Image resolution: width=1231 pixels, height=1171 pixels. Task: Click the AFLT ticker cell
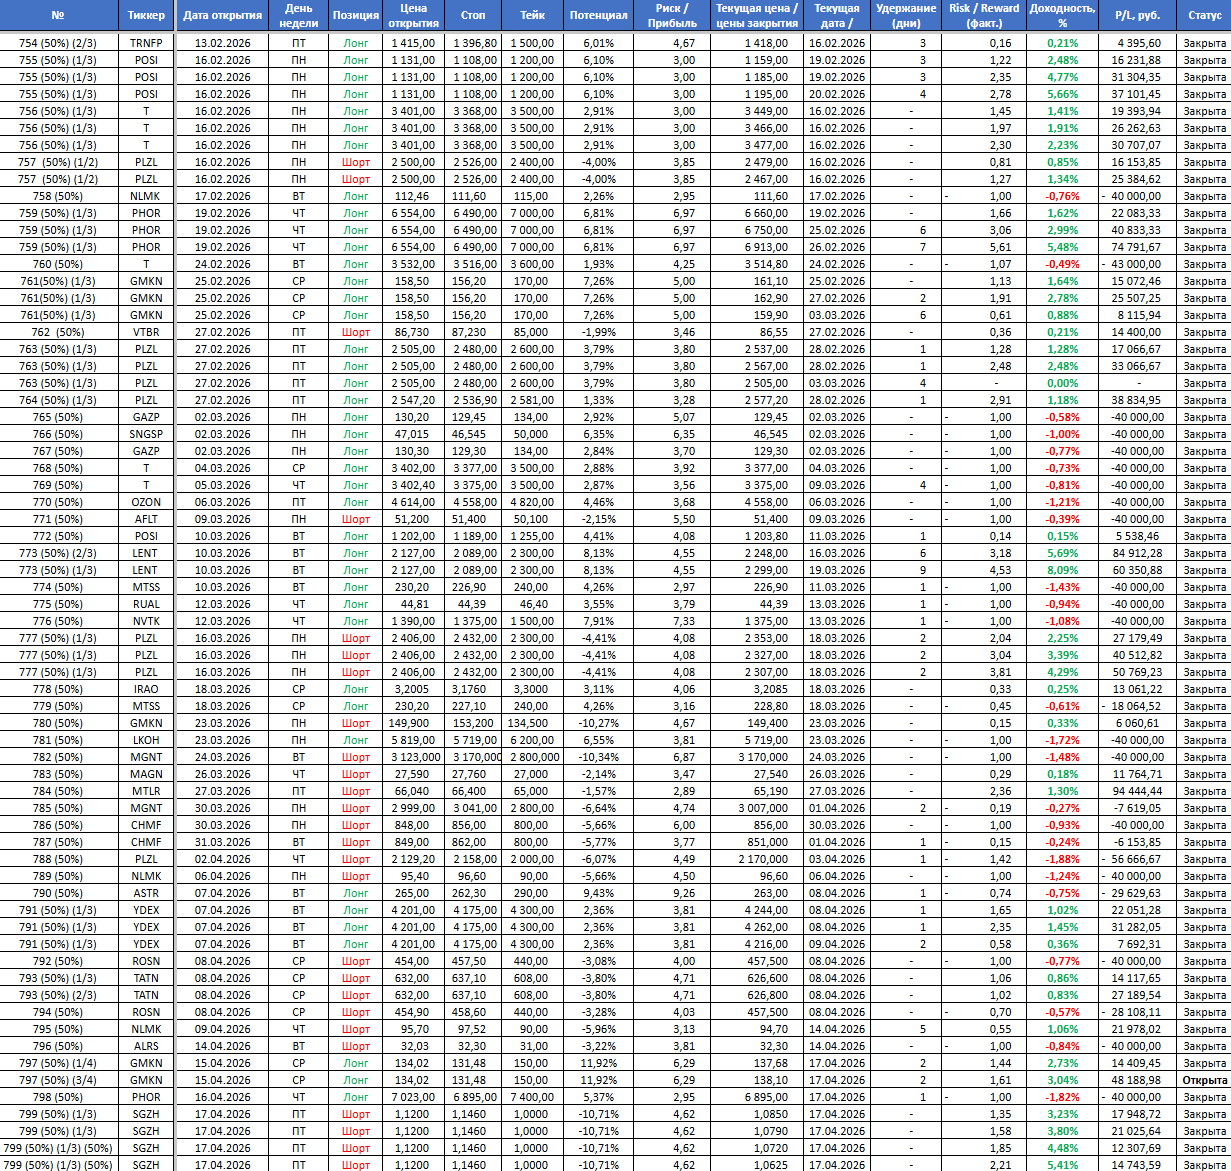pos(146,519)
